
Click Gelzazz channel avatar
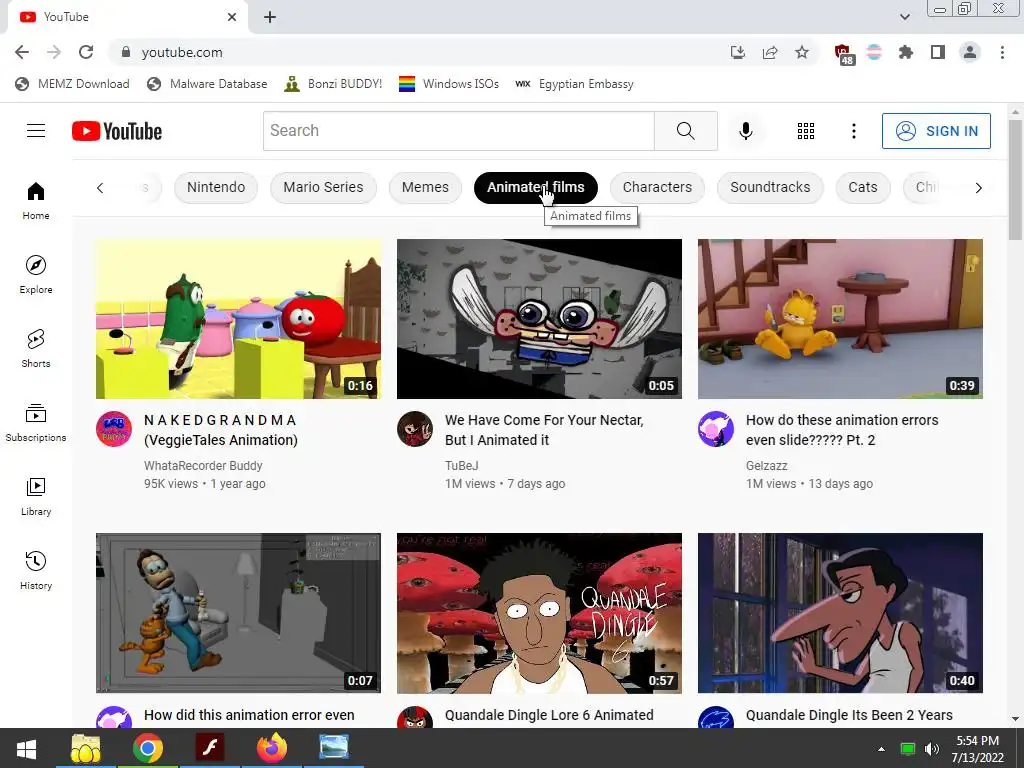tap(716, 429)
